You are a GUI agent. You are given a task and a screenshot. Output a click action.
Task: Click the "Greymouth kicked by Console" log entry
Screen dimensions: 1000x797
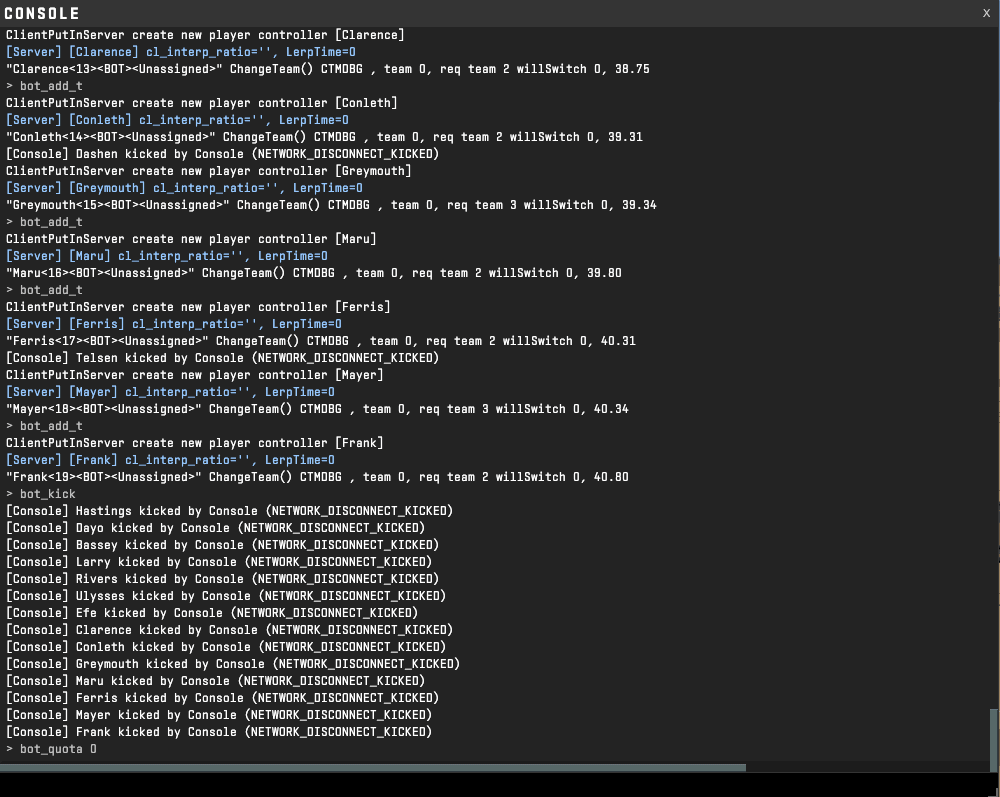pos(232,664)
